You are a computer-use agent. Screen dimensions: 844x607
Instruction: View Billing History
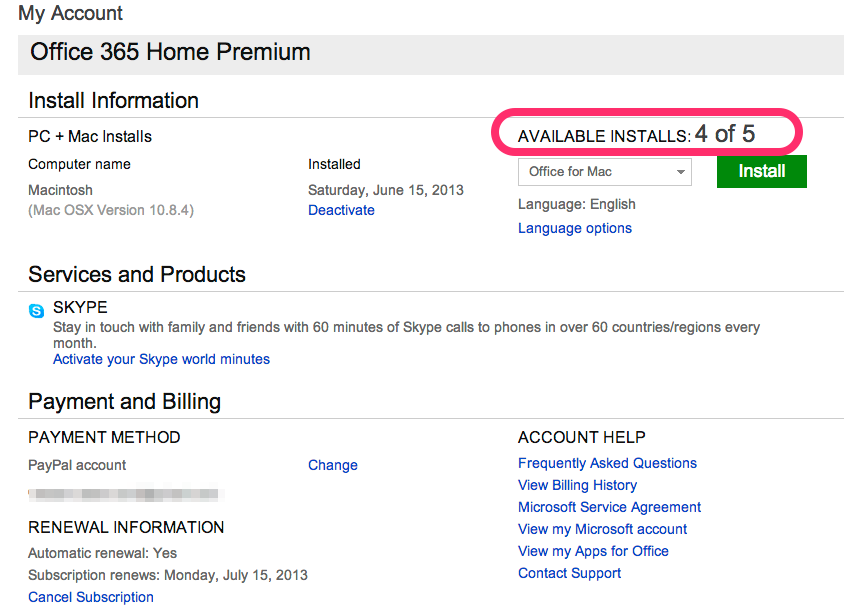pyautogui.click(x=578, y=485)
